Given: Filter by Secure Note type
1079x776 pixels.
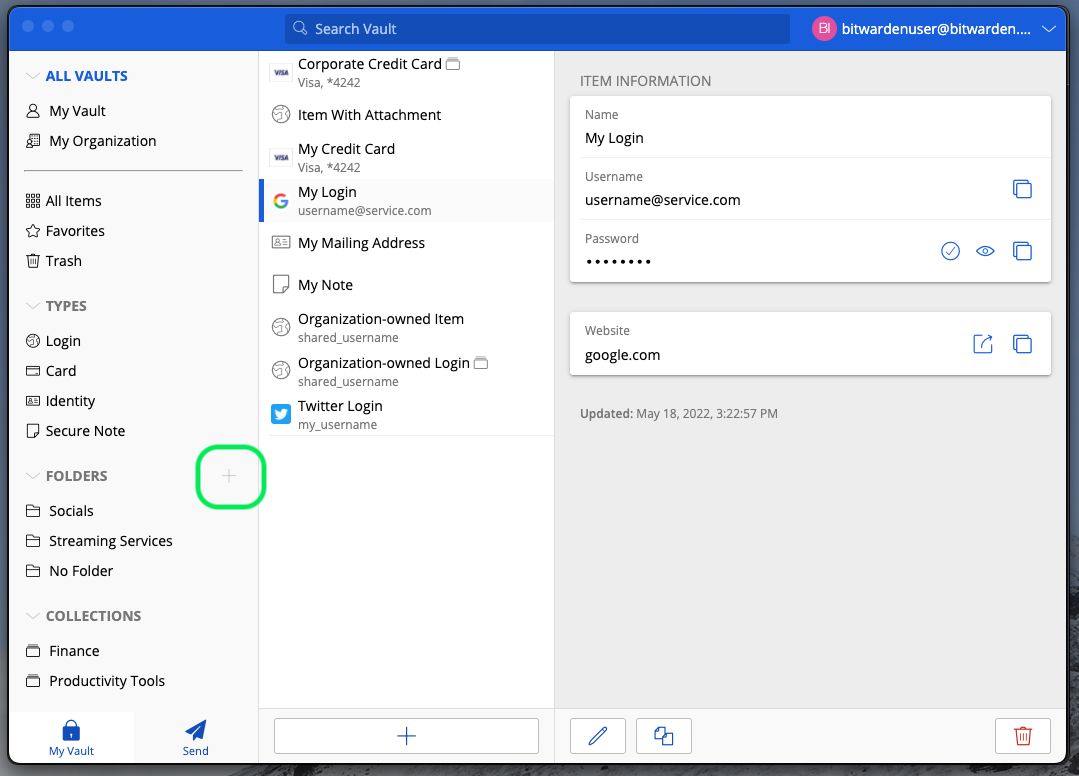Looking at the screenshot, I should coord(76,431).
